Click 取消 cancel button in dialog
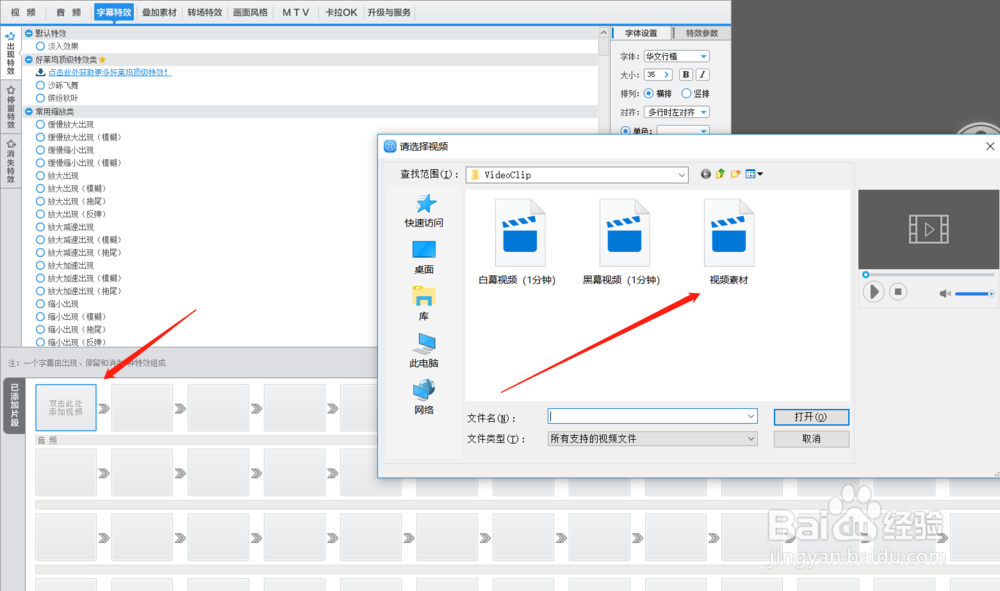The height and width of the screenshot is (591, 1000). [x=811, y=439]
